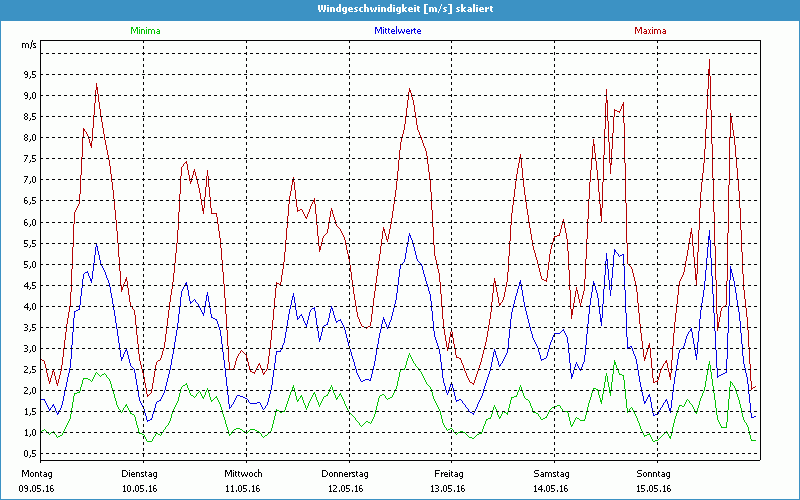Click the 1,0 y-axis value
This screenshot has height=500, width=800.
[30, 433]
